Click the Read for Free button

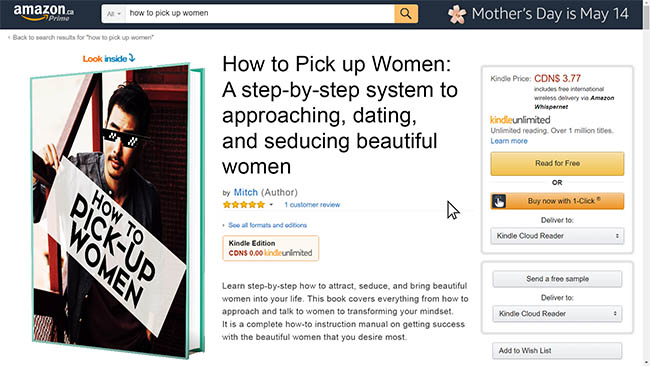(x=557, y=163)
